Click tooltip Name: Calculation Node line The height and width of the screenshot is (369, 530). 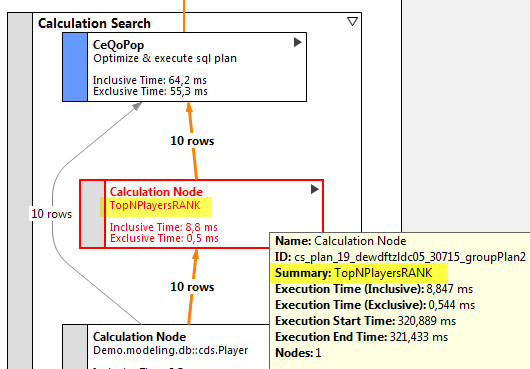[x=341, y=241]
